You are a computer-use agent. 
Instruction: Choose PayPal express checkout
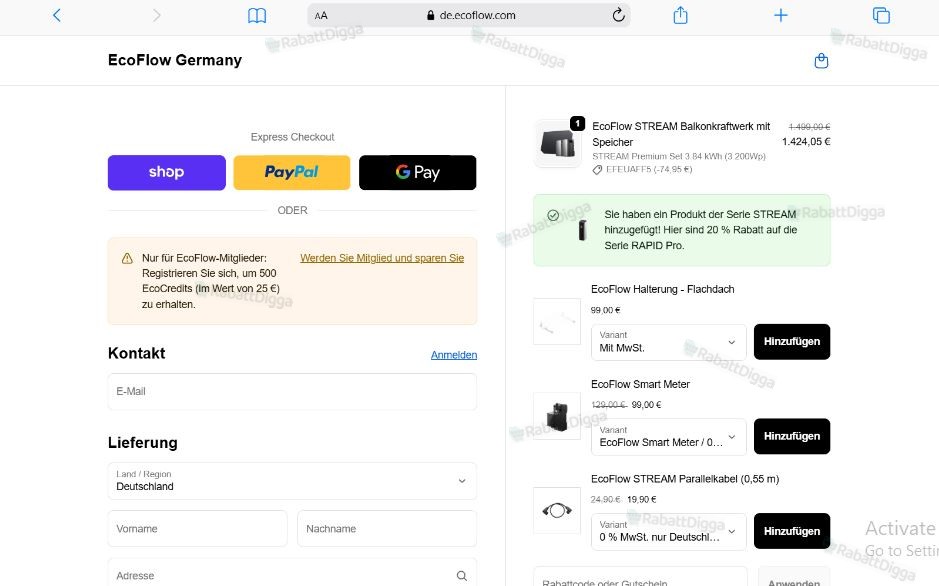pyautogui.click(x=292, y=172)
